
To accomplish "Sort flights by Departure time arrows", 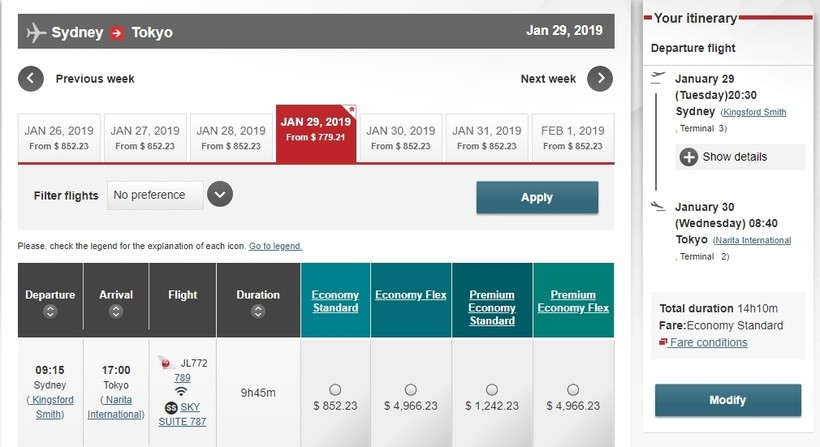I will pyautogui.click(x=50, y=311).
